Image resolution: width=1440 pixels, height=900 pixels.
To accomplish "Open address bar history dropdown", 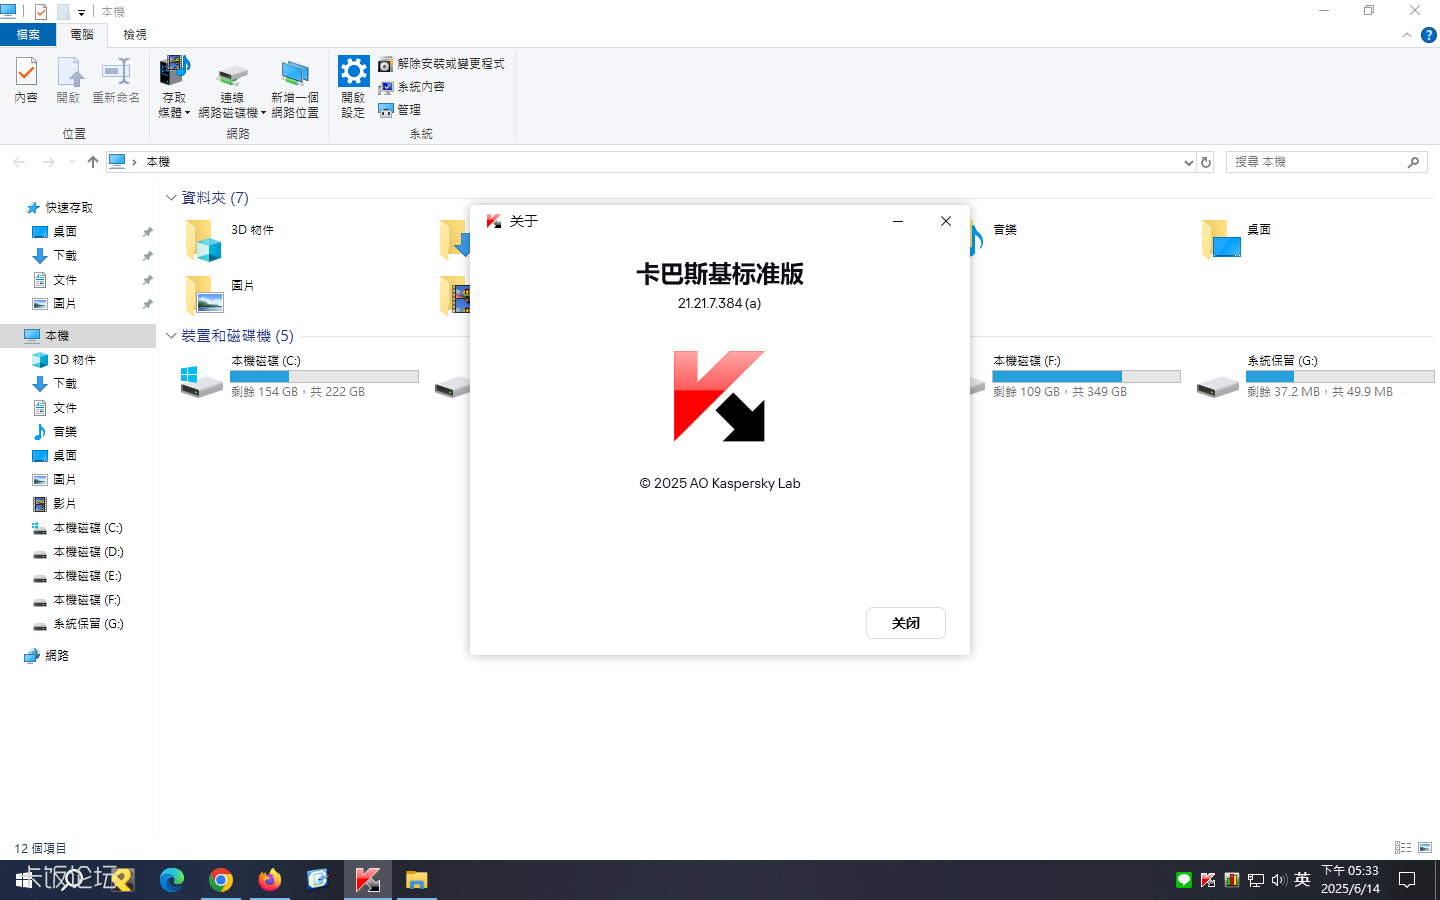I will [1188, 162].
